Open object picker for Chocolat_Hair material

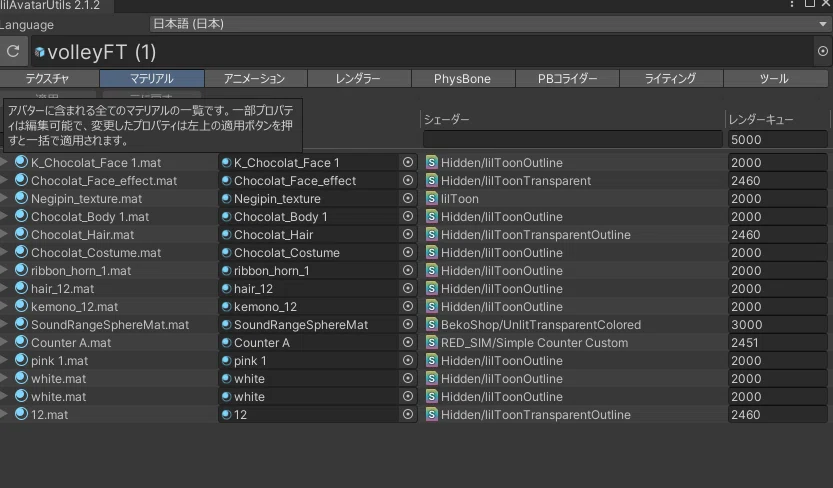coord(407,235)
